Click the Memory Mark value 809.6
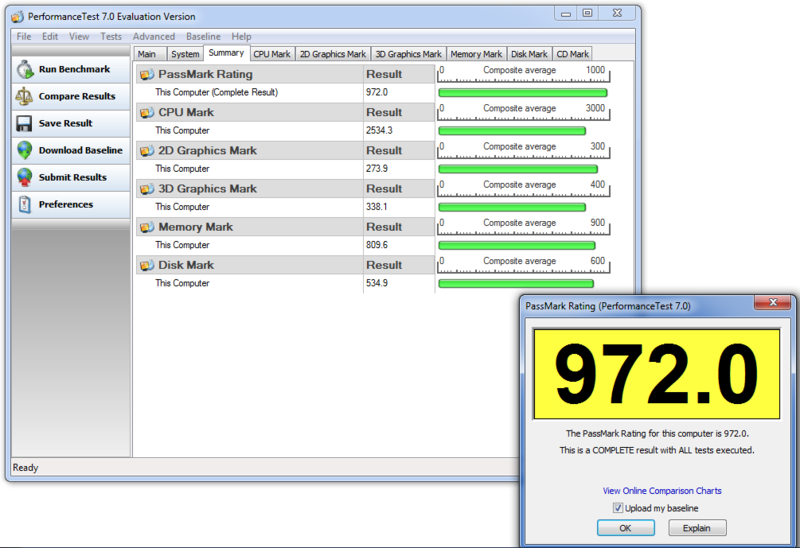 pos(377,245)
